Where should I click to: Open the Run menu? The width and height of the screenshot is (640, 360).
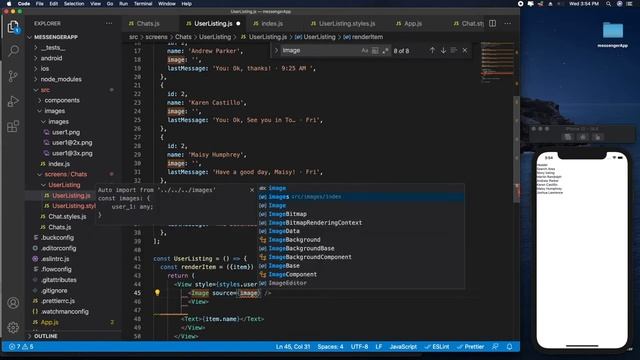point(123,4)
